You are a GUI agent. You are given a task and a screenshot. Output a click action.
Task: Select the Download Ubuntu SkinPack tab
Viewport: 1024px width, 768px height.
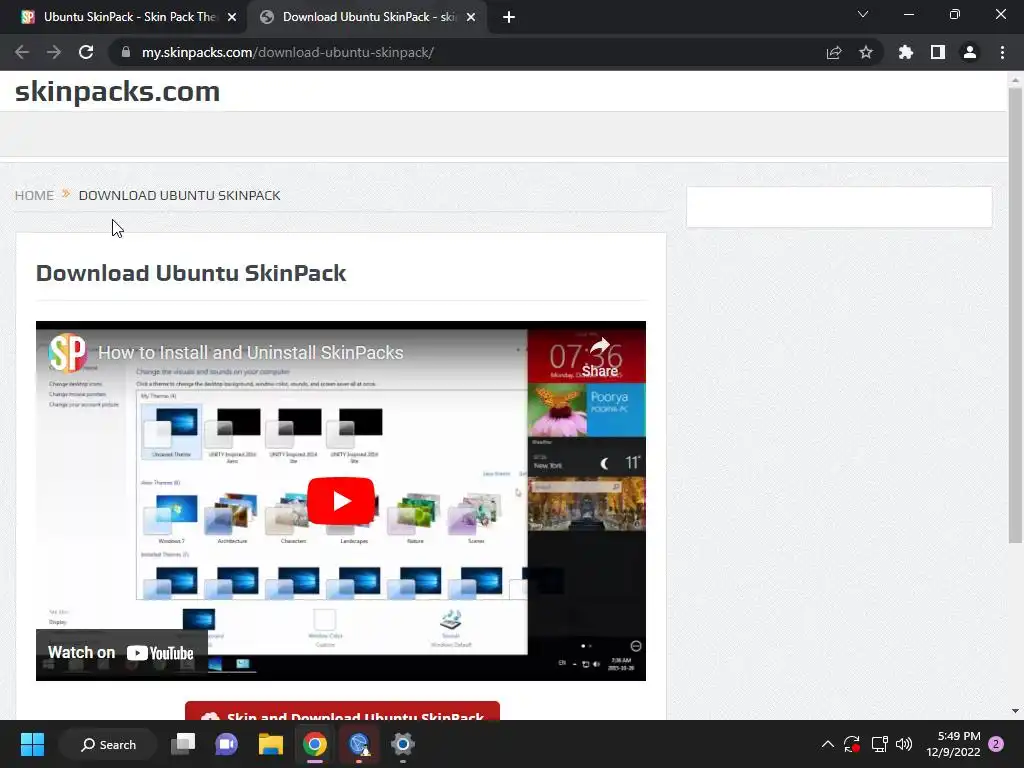[366, 18]
